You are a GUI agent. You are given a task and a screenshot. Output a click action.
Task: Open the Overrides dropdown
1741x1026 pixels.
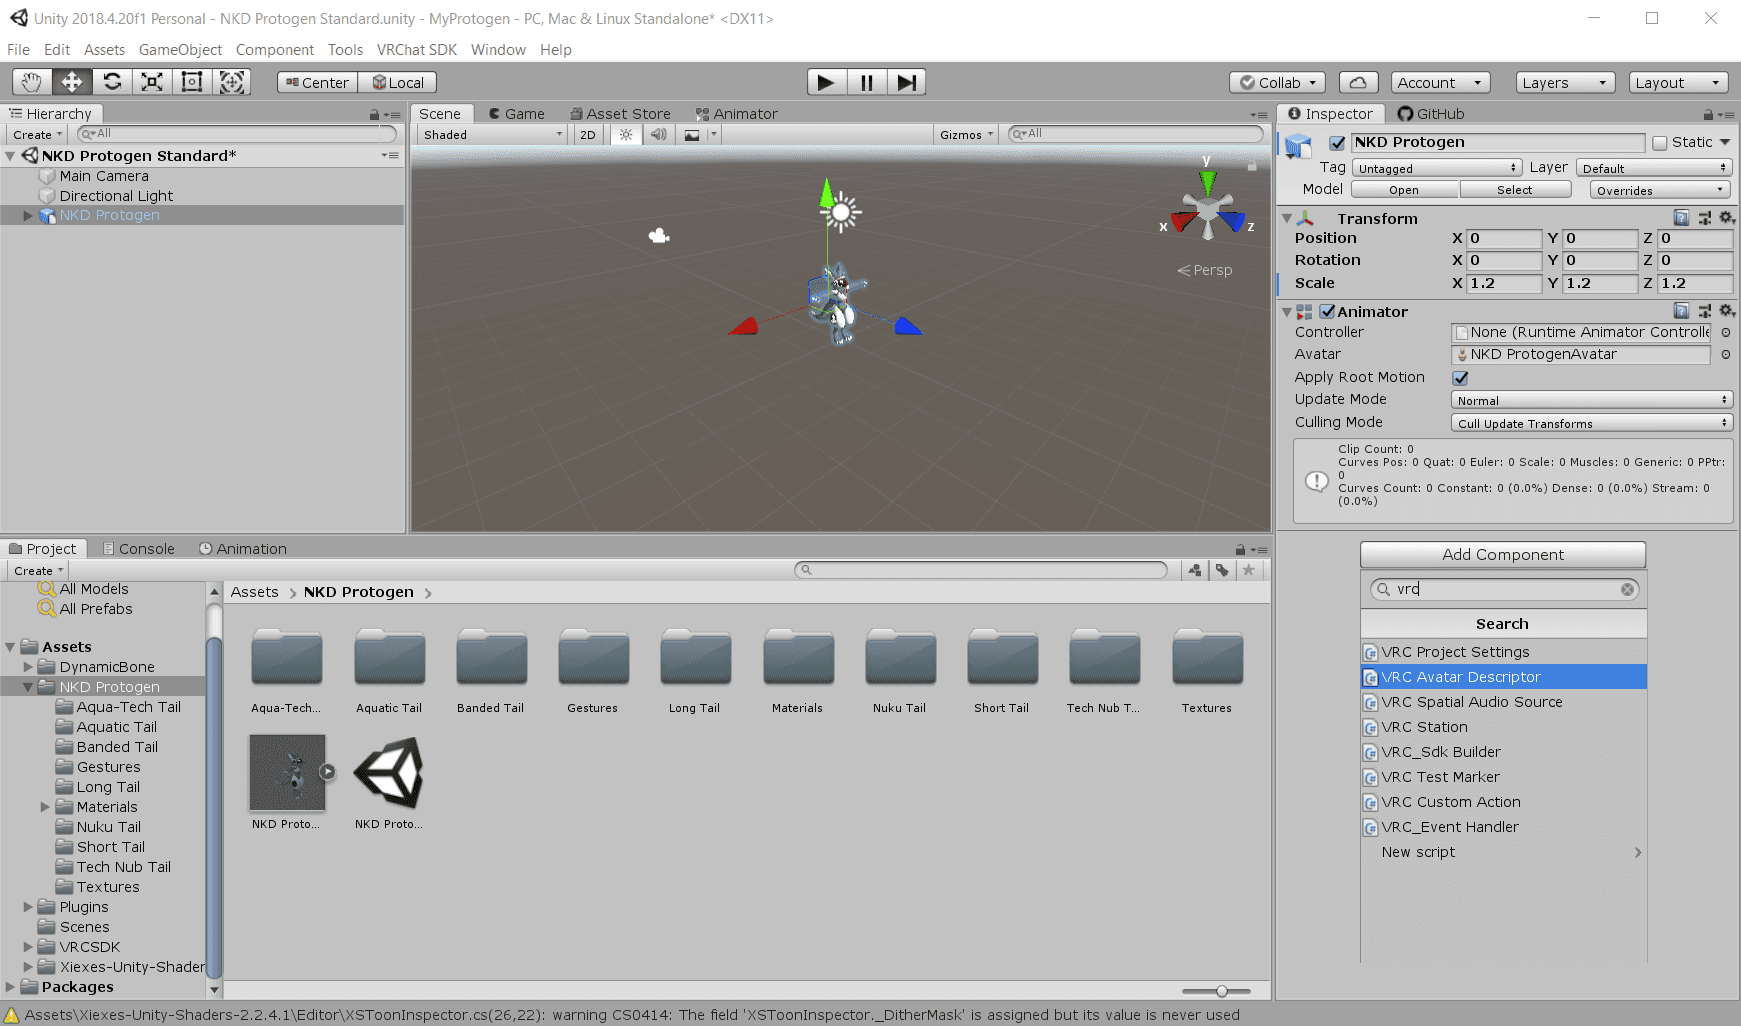1659,190
